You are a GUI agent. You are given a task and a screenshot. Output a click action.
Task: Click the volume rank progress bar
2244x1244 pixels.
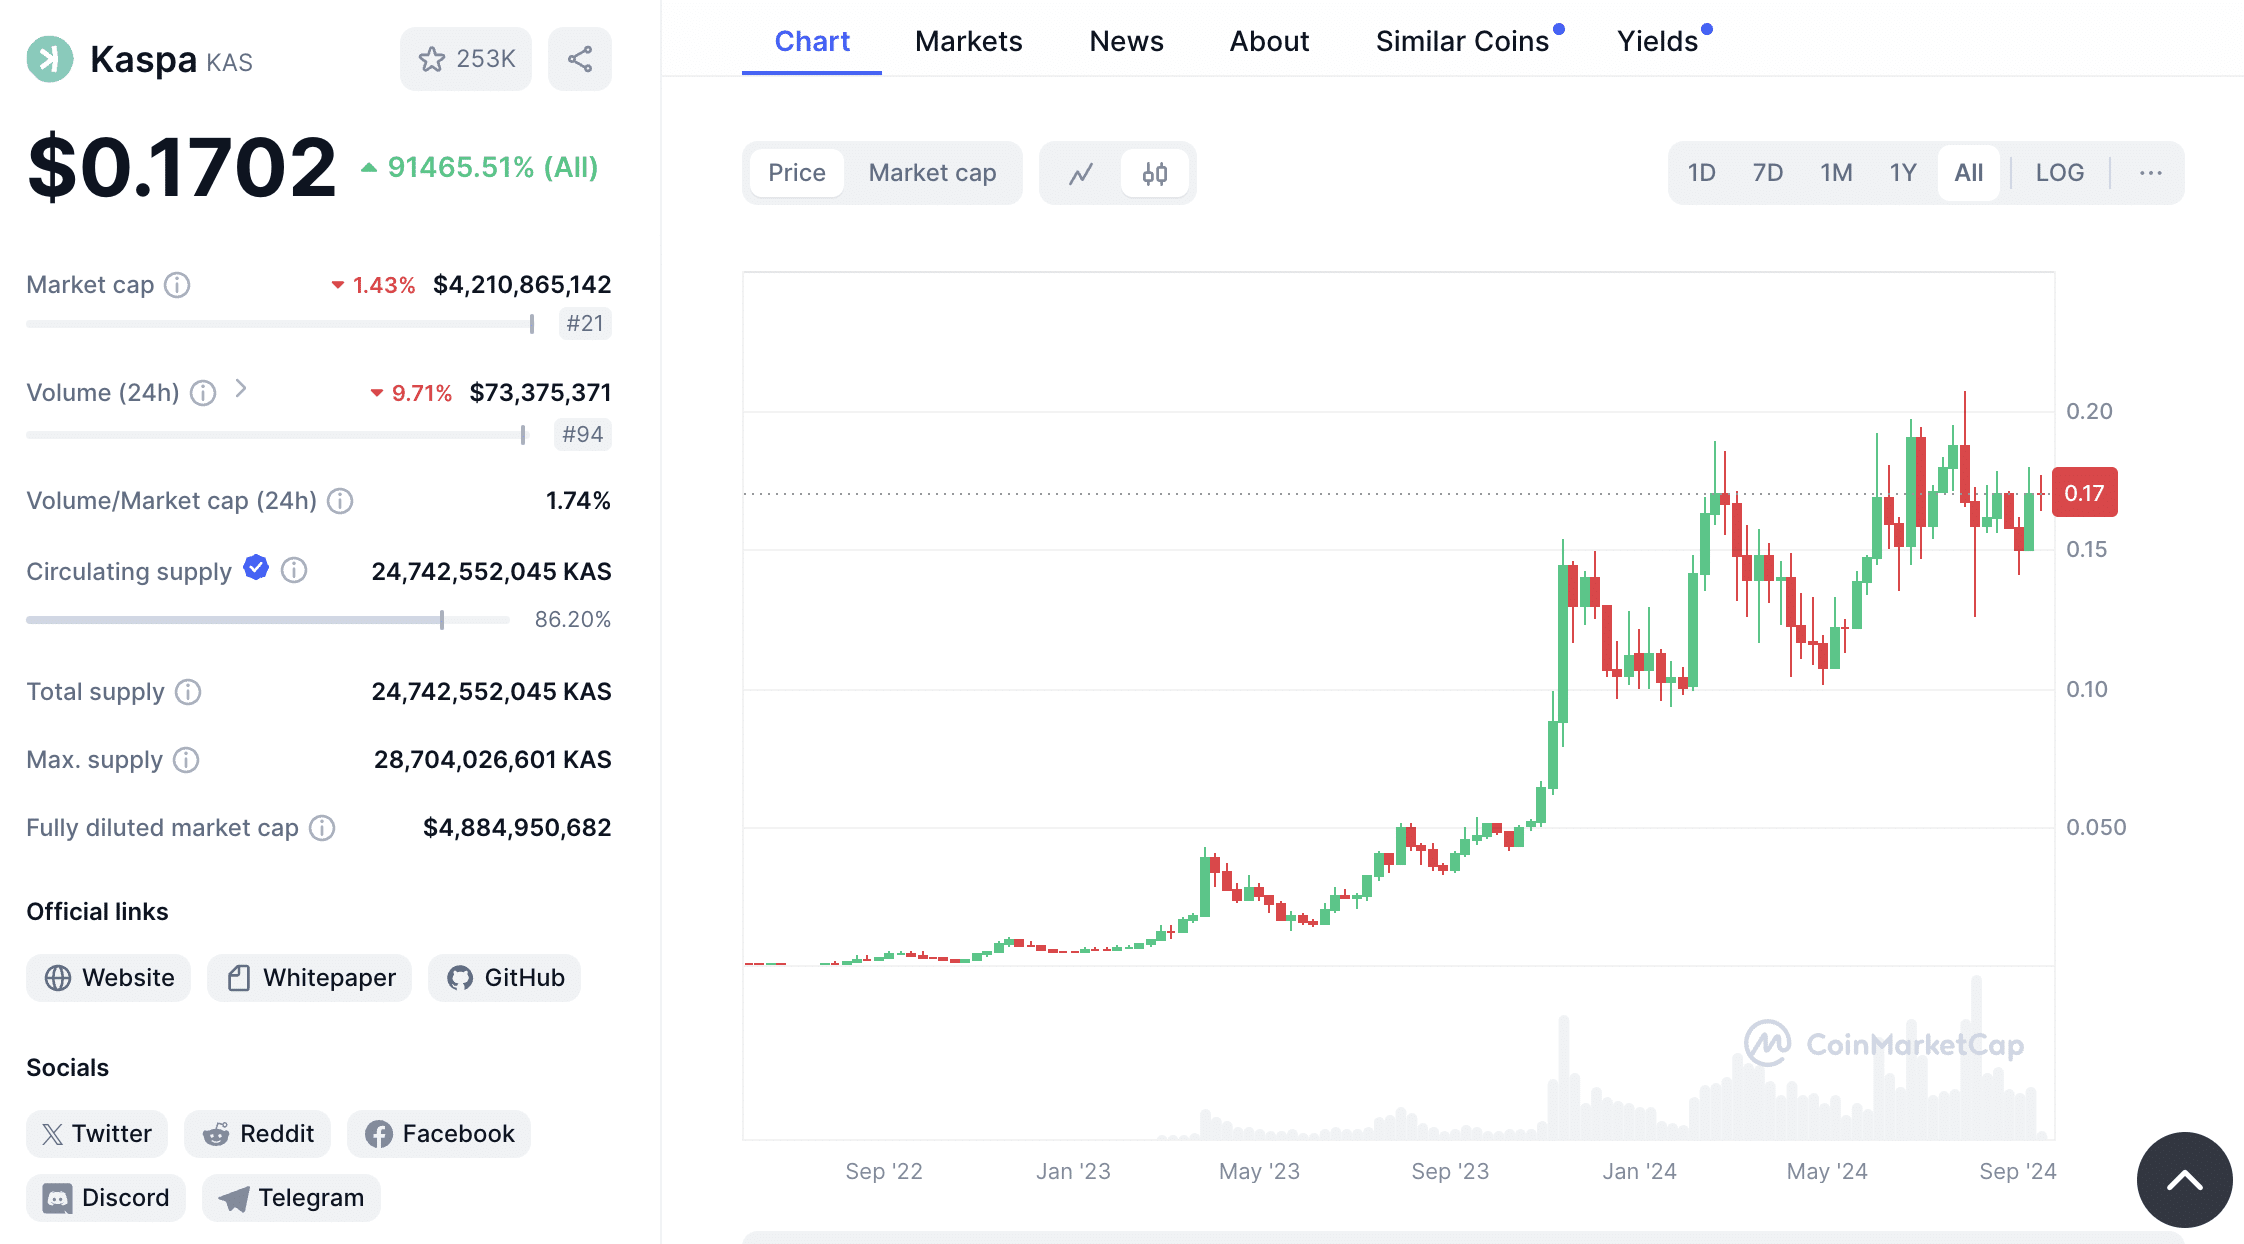[276, 435]
